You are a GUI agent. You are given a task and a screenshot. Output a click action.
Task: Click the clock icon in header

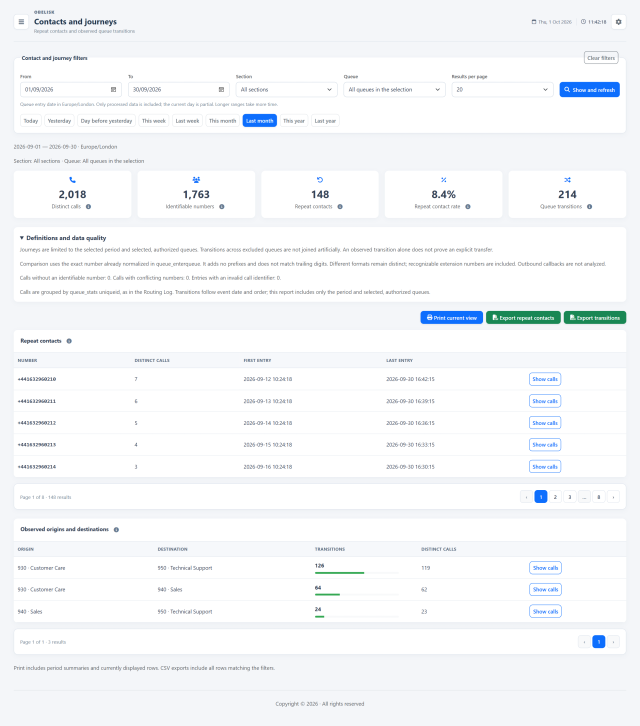pyautogui.click(x=584, y=22)
